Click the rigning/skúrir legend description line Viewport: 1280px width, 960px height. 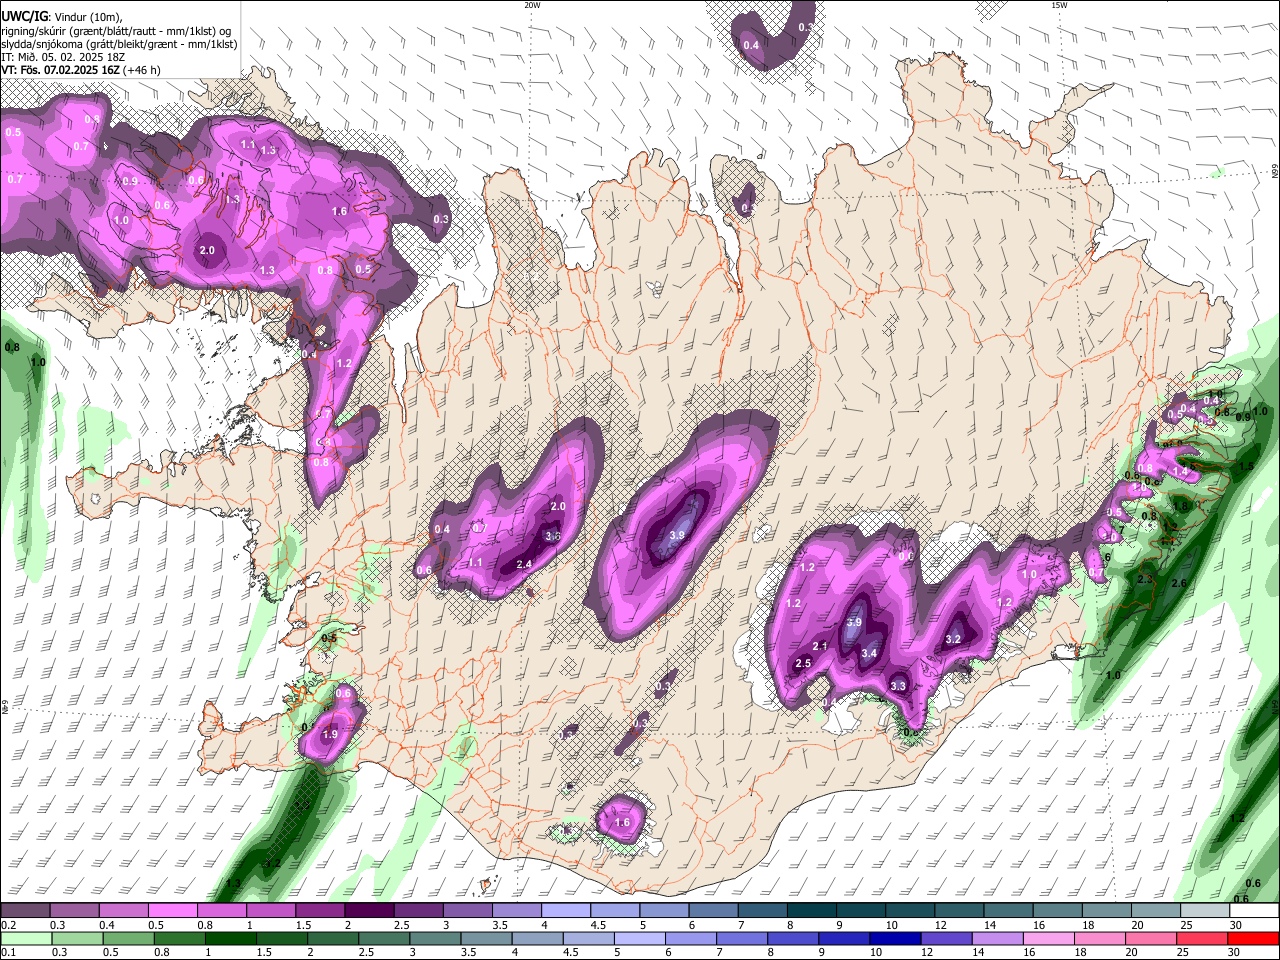tap(115, 30)
